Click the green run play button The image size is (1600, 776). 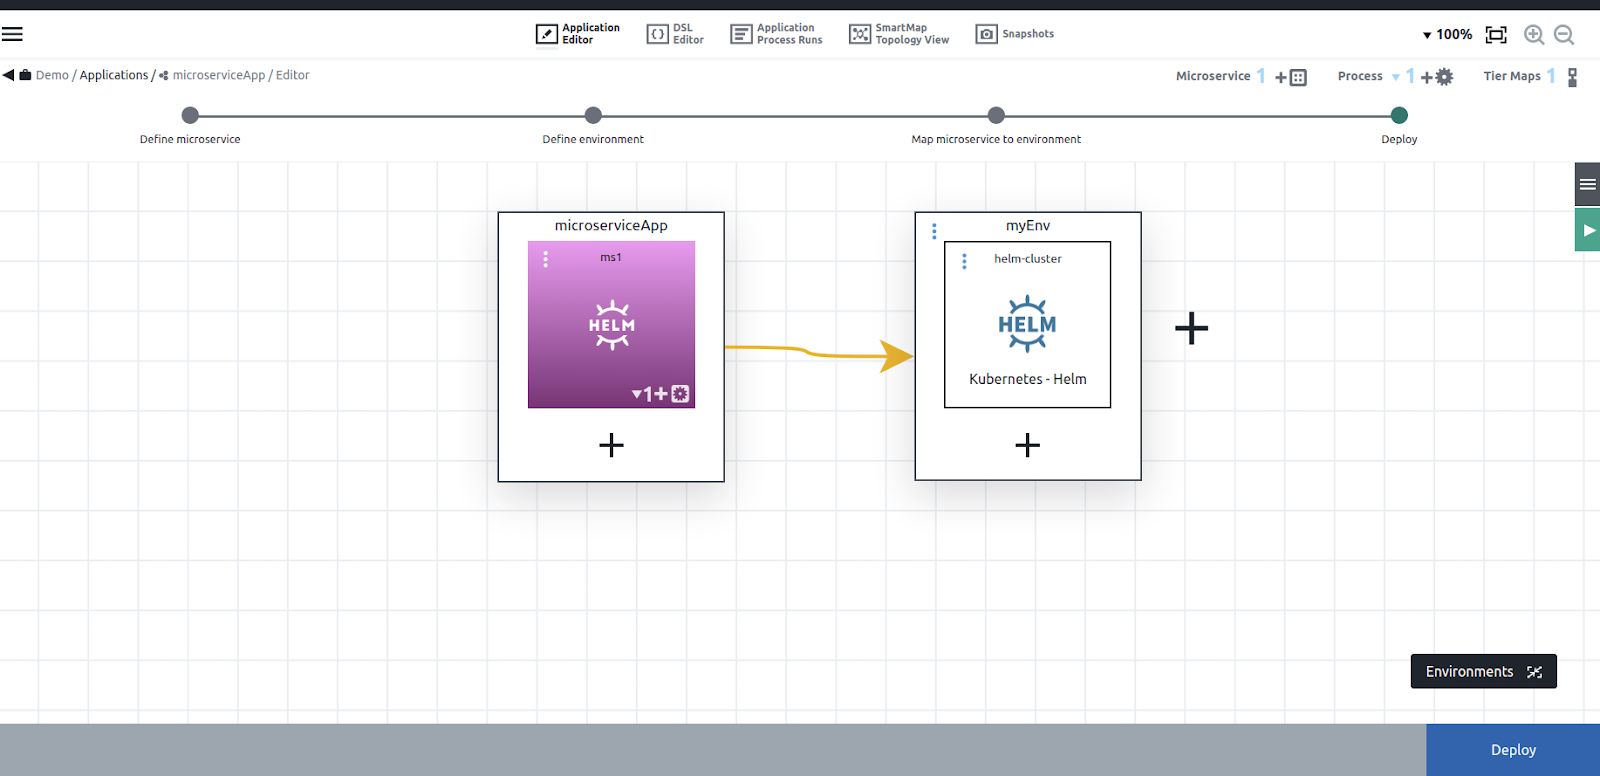[x=1587, y=230]
